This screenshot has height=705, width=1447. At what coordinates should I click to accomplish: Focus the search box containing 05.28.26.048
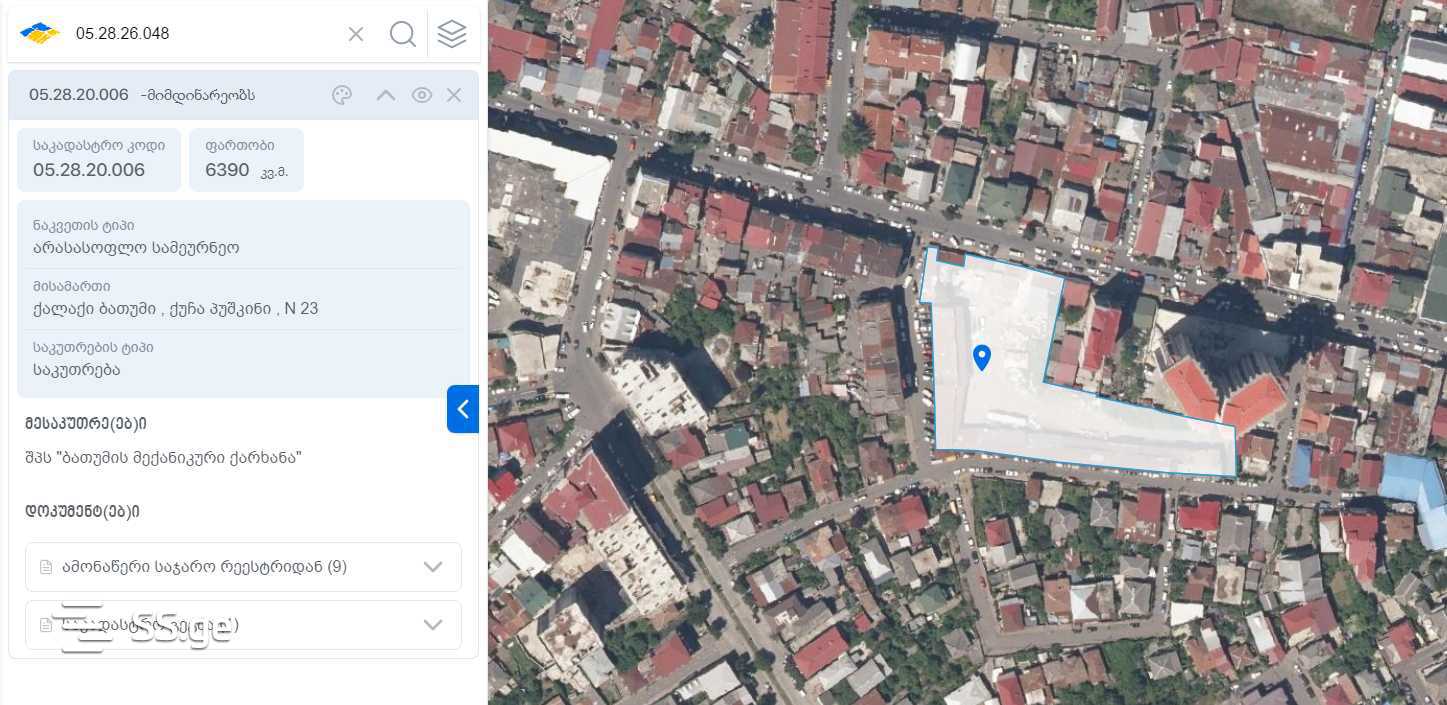[200, 34]
